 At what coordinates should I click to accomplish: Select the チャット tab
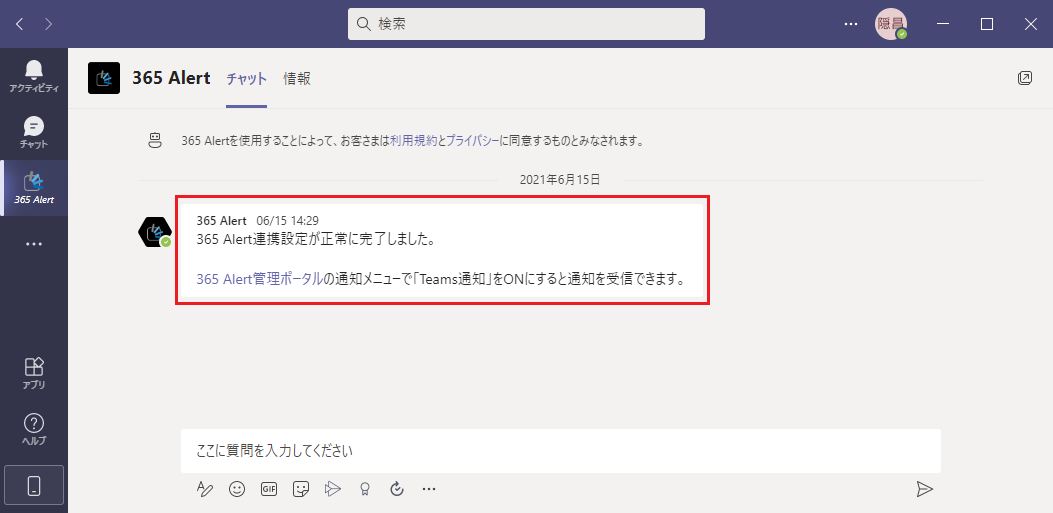pos(246,78)
